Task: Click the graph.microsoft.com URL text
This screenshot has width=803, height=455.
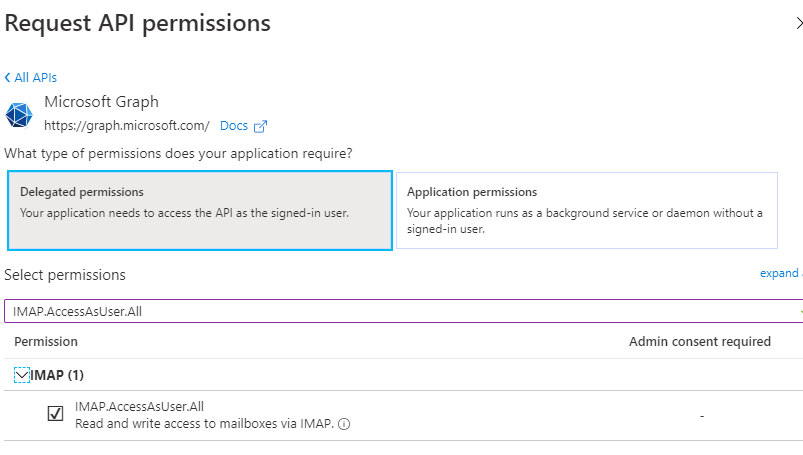Action: tap(126, 126)
